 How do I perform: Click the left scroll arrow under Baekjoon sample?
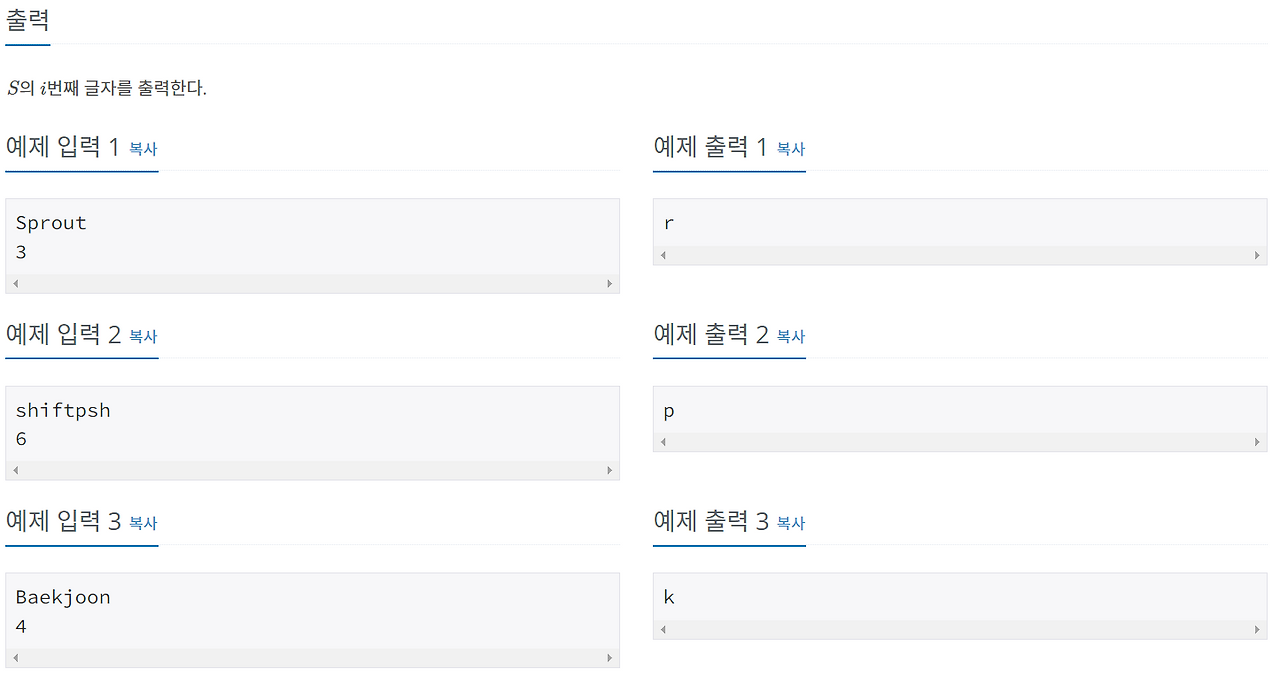[16, 658]
